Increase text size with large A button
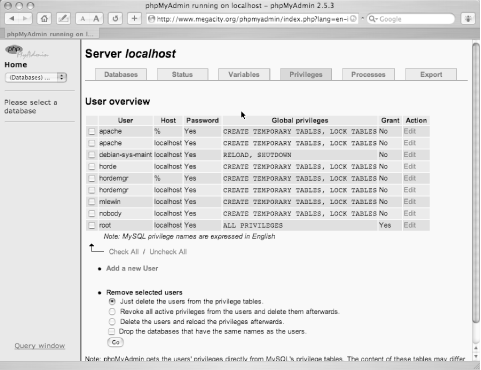This screenshot has width=481, height=370. tap(96, 19)
